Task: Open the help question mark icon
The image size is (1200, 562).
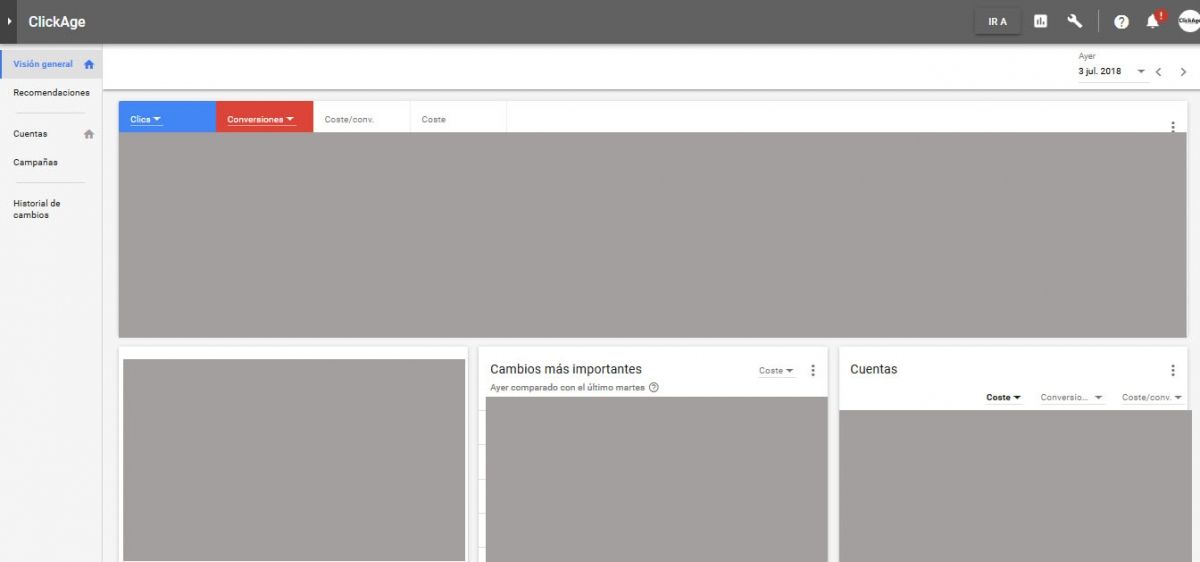Action: 1121,22
